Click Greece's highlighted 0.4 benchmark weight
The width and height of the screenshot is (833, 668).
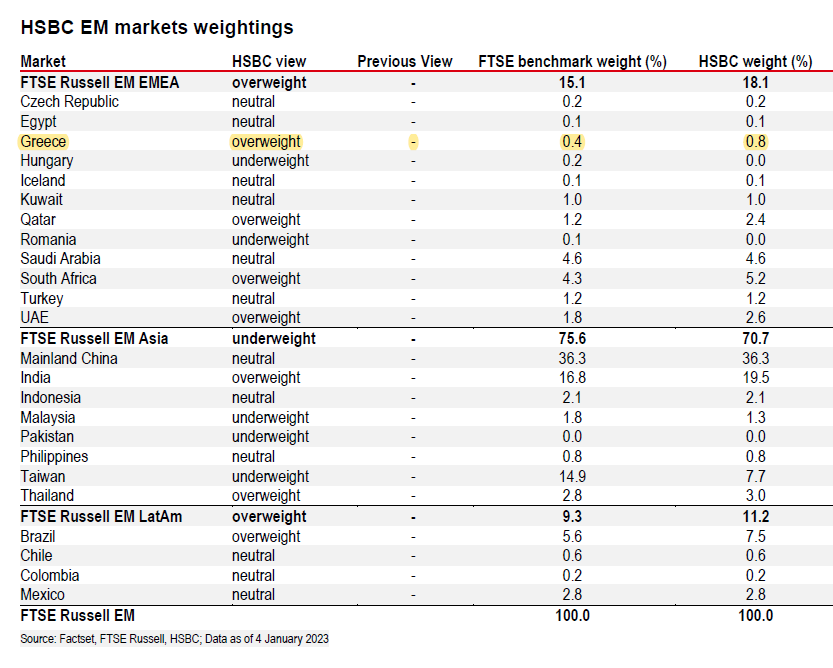[x=572, y=141]
